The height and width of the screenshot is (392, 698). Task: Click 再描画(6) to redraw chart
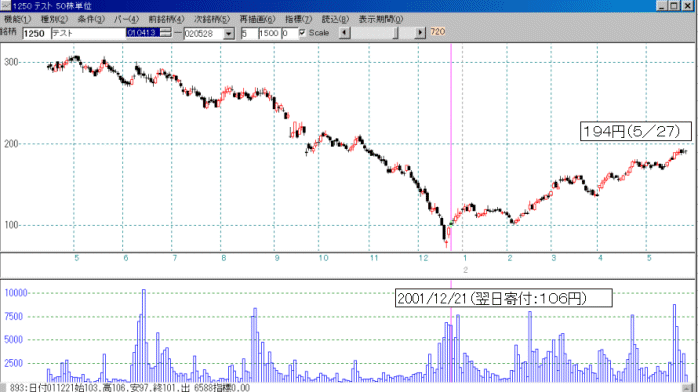[x=257, y=20]
